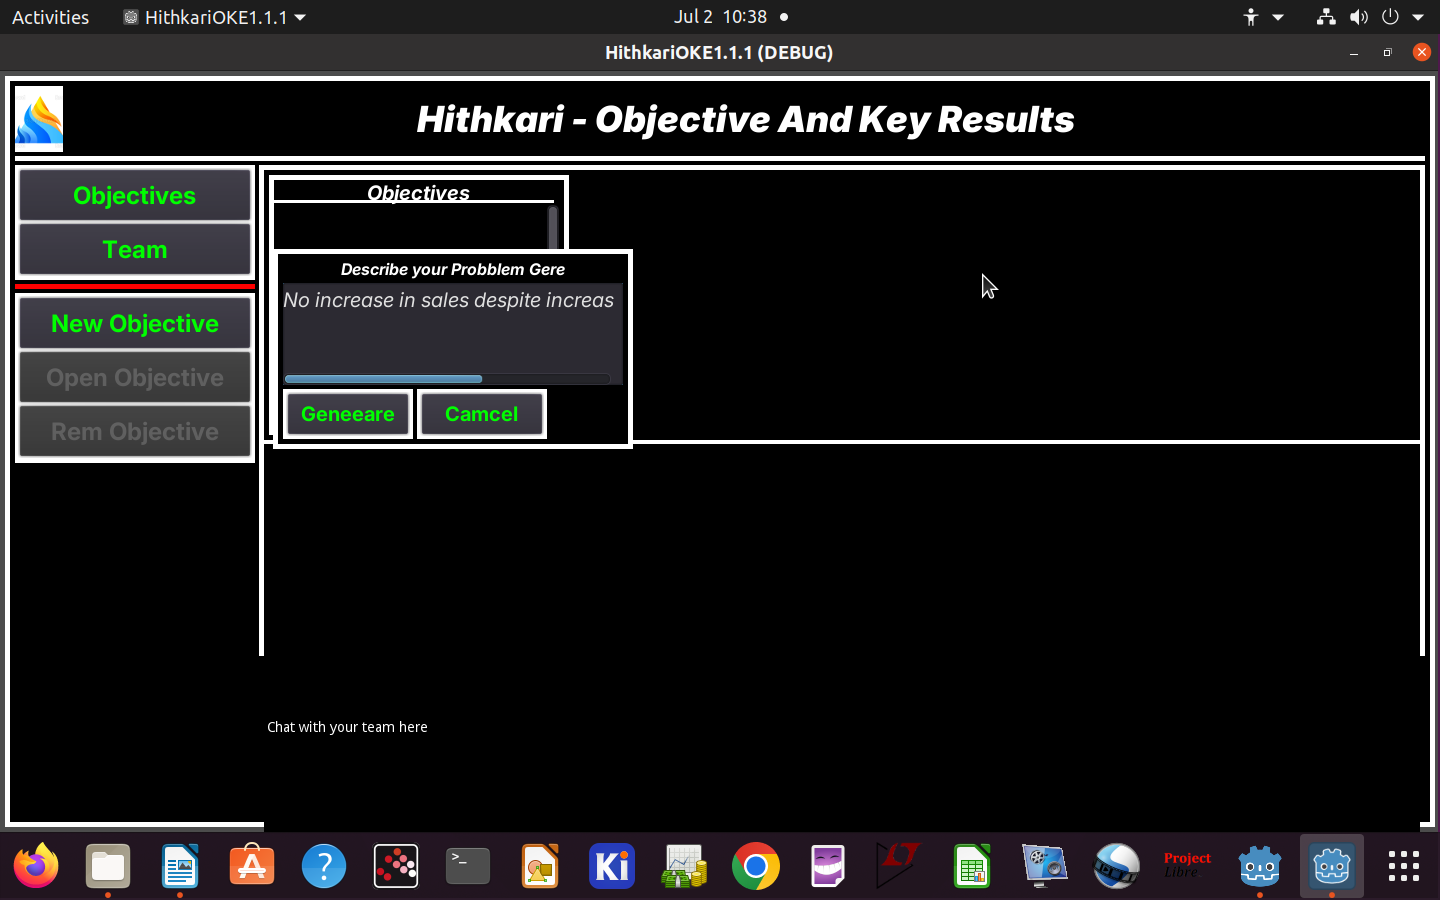Expand the accessibility menu
This screenshot has width=1440, height=900.
point(1262,17)
